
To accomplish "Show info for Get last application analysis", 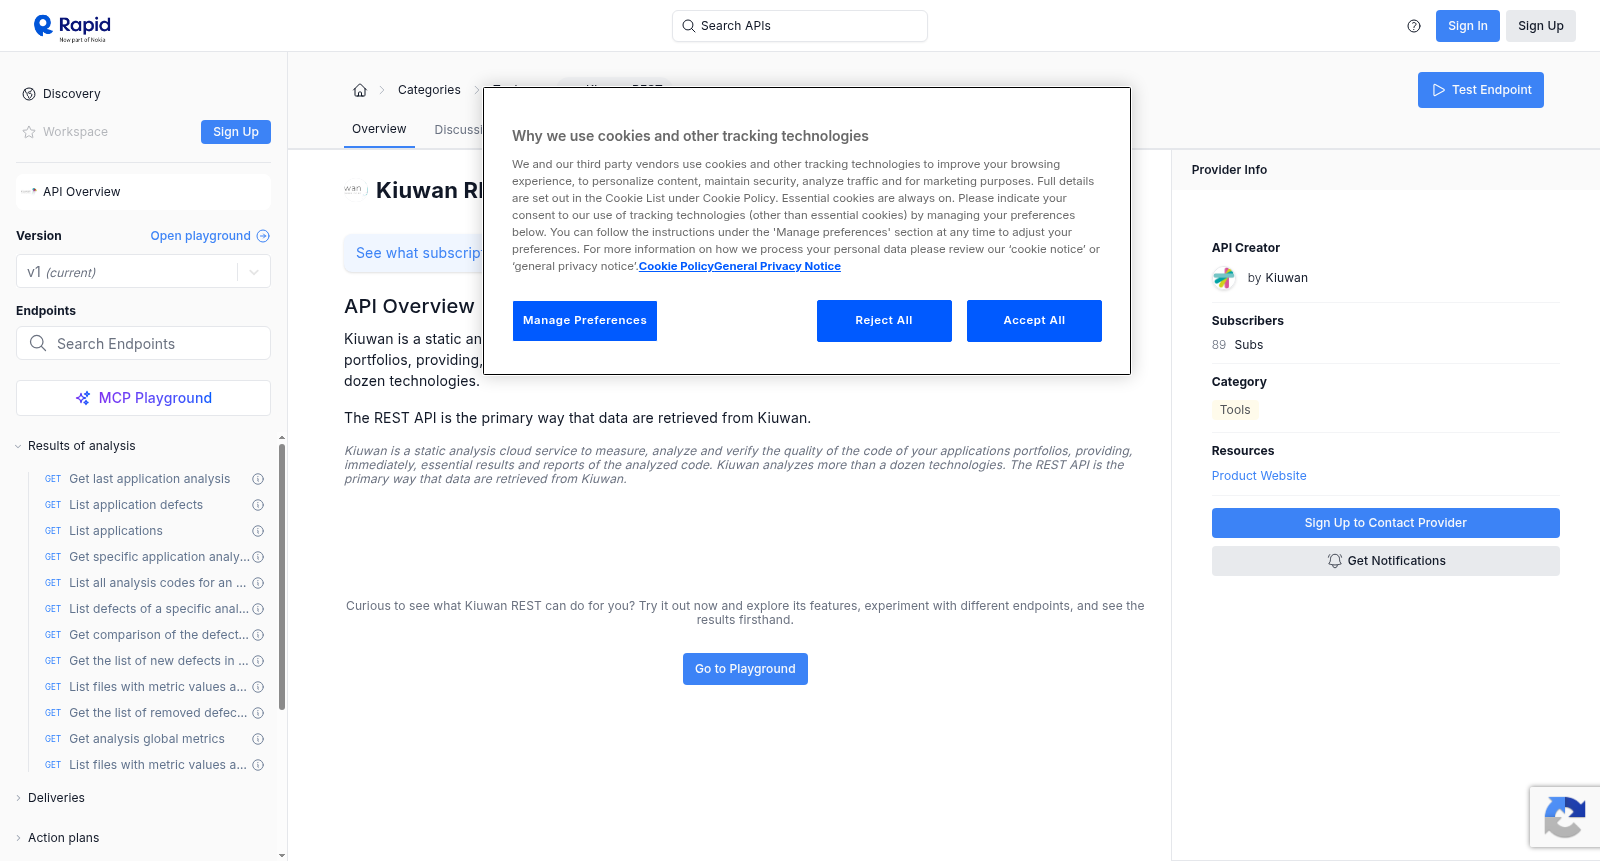I will click(258, 479).
